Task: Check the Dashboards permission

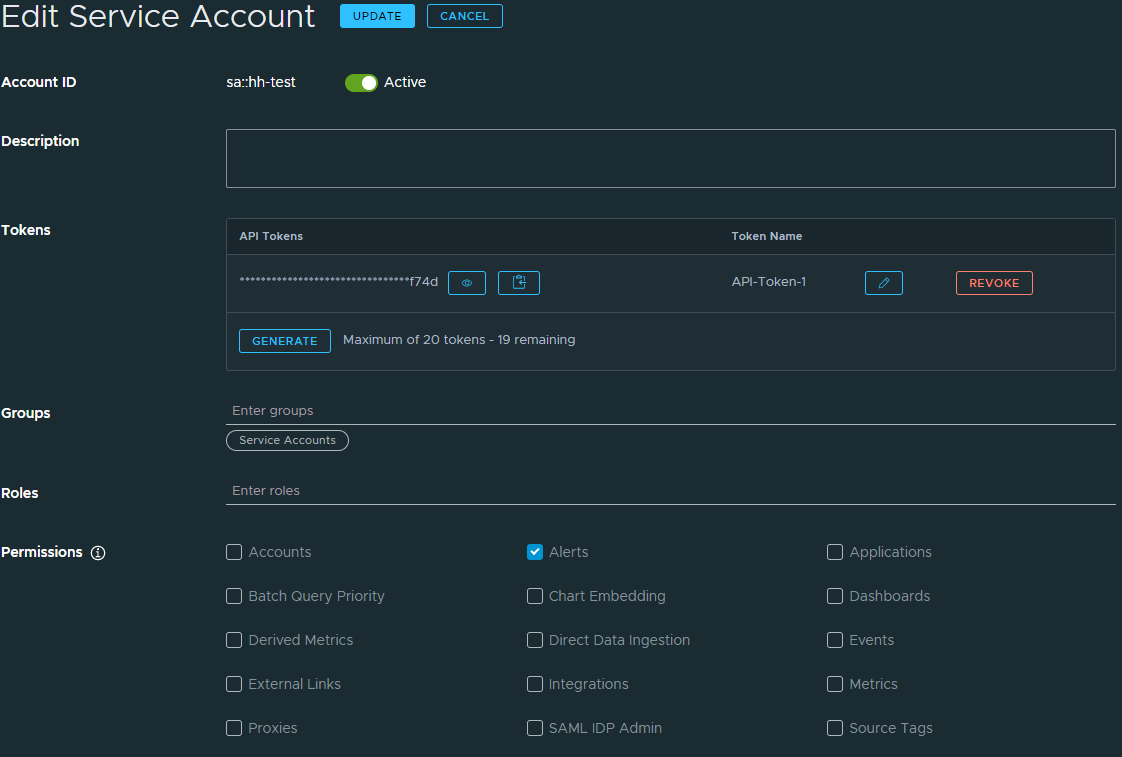Action: [x=835, y=596]
